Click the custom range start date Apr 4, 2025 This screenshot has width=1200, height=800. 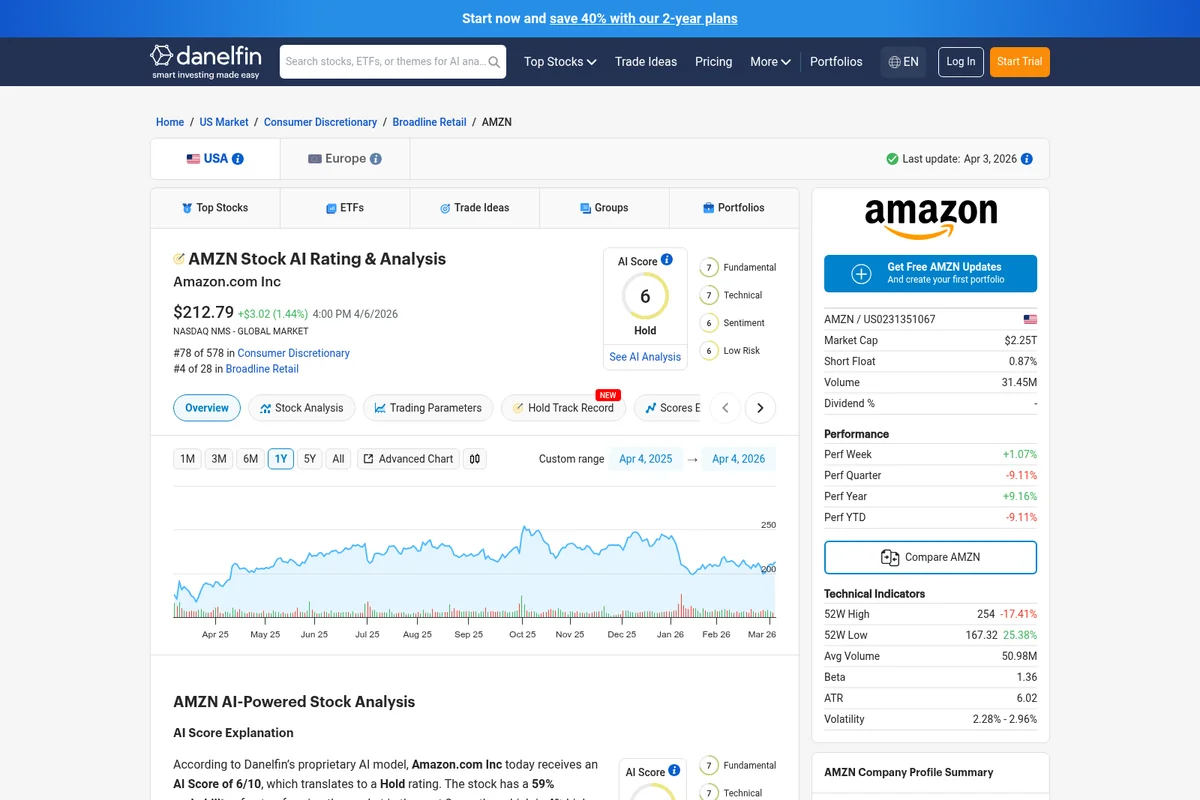point(646,458)
